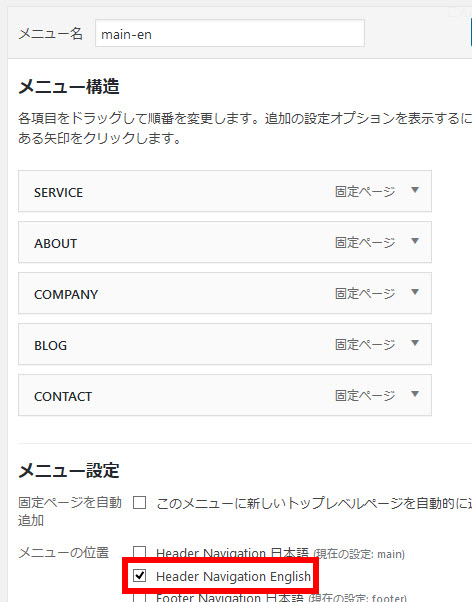Click 固定ページ type label on CONTACT item
472x602 pixels.
point(365,395)
